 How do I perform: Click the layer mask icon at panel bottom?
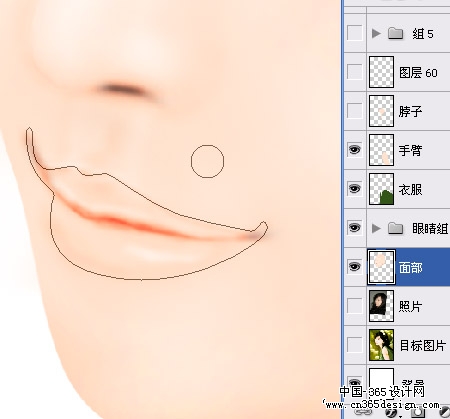418,413
